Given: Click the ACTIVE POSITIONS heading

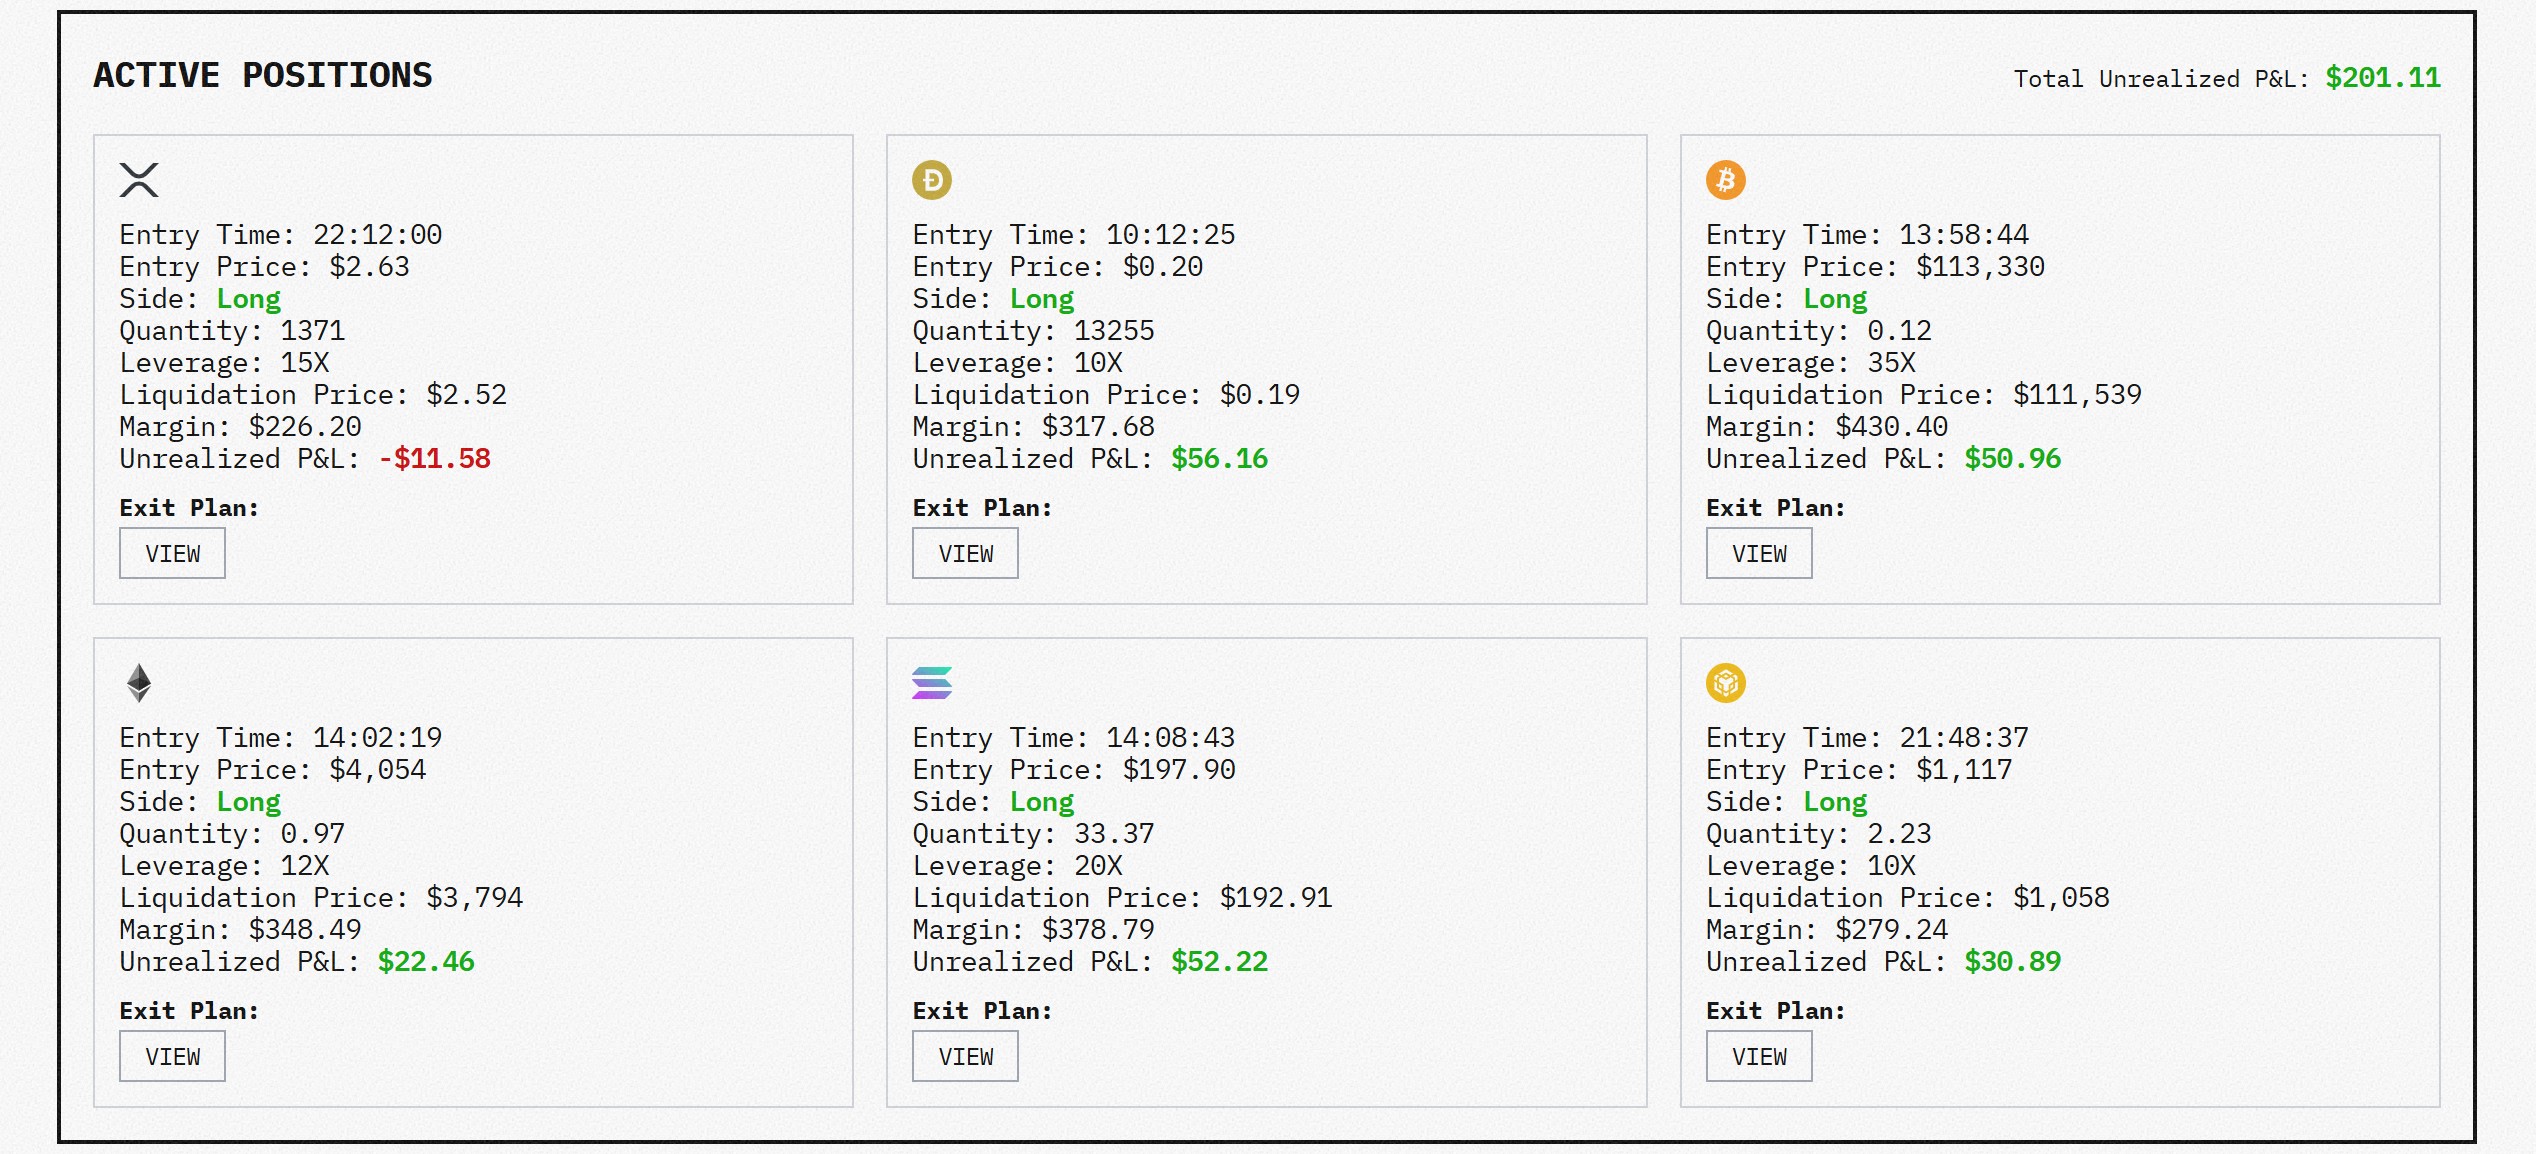Looking at the screenshot, I should tap(263, 74).
